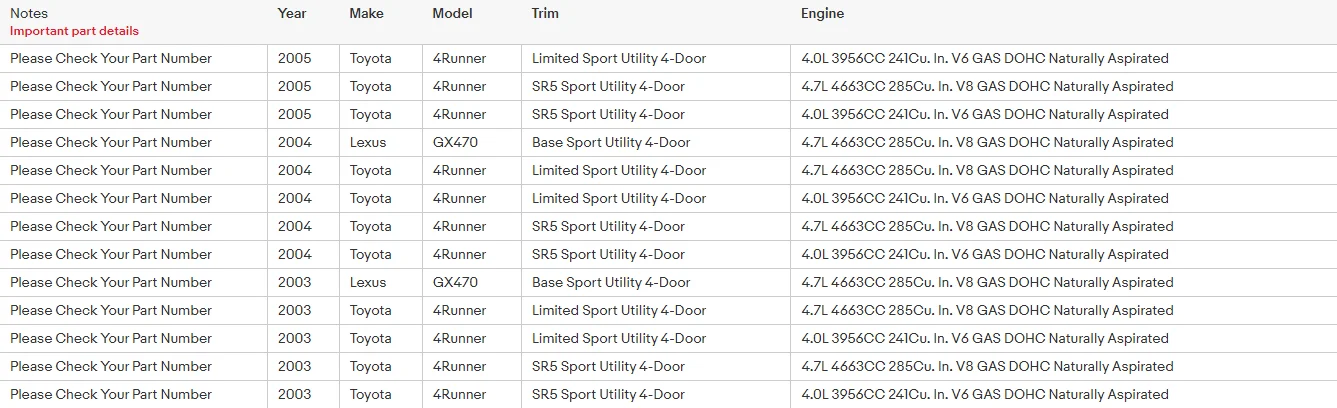Click the note in the 2004 Lexus row

[x=111, y=142]
